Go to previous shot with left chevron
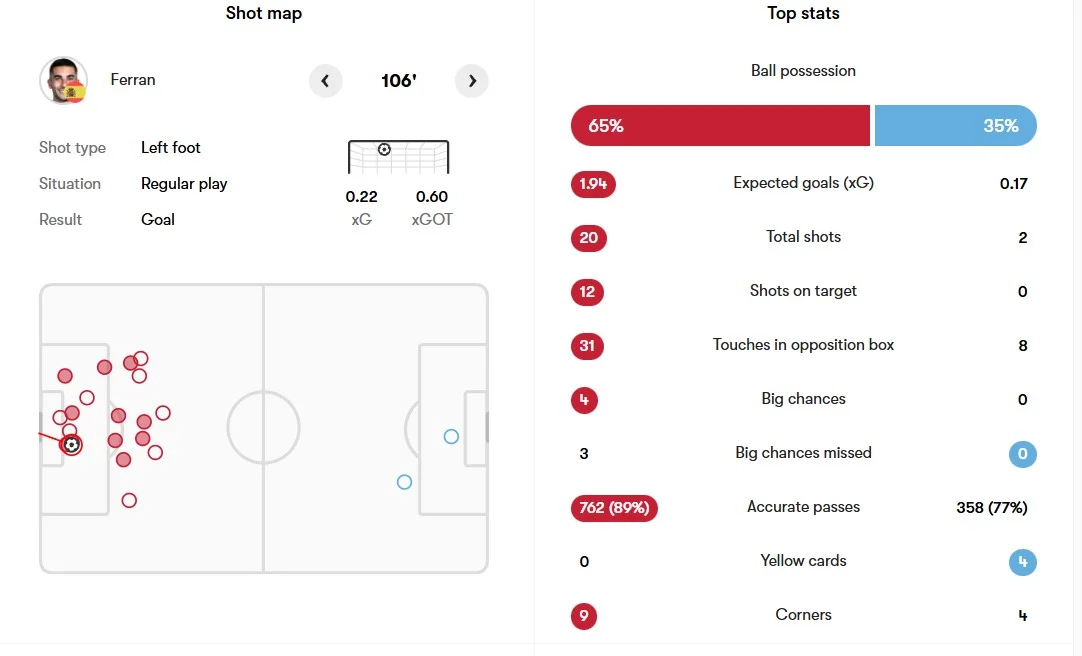The image size is (1082, 656). [x=325, y=81]
